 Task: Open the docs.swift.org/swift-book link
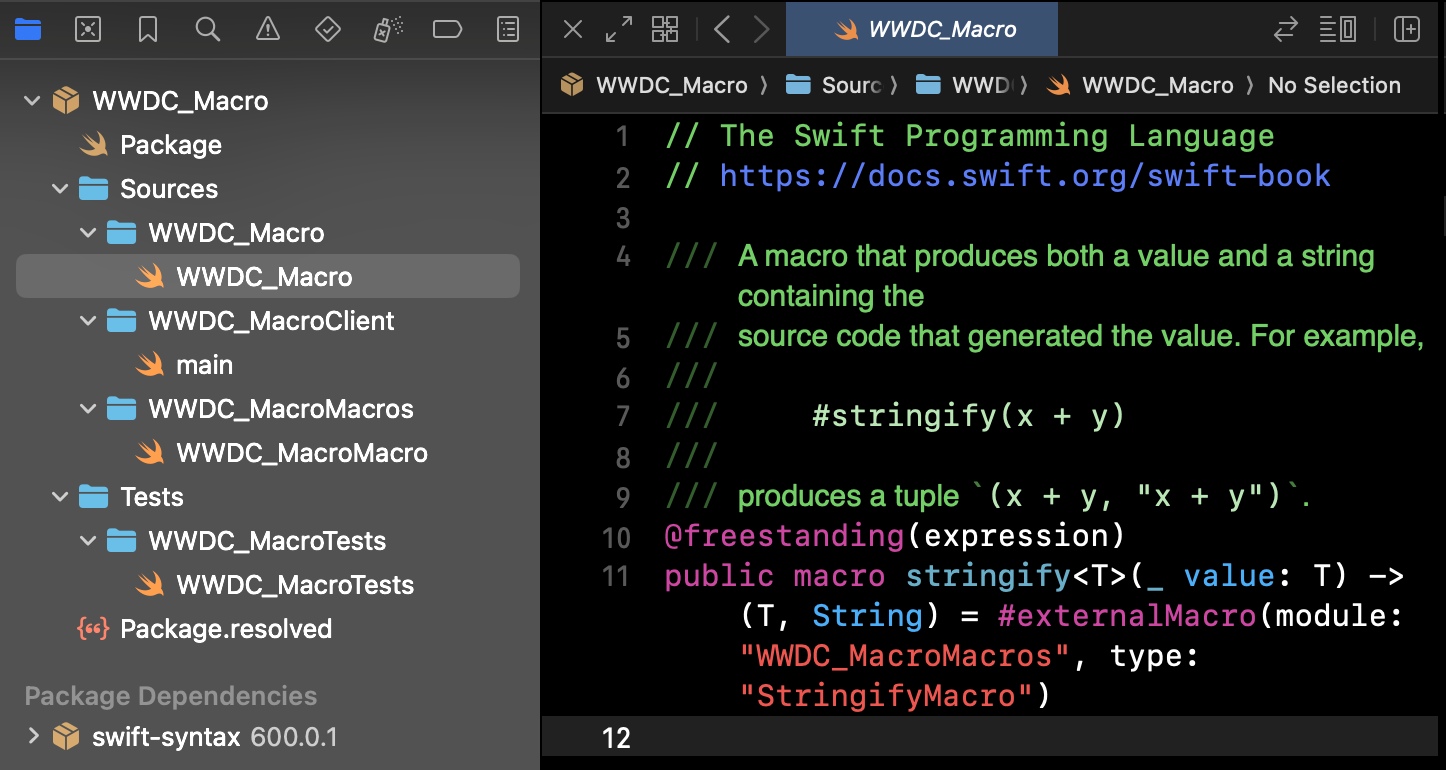(1025, 176)
